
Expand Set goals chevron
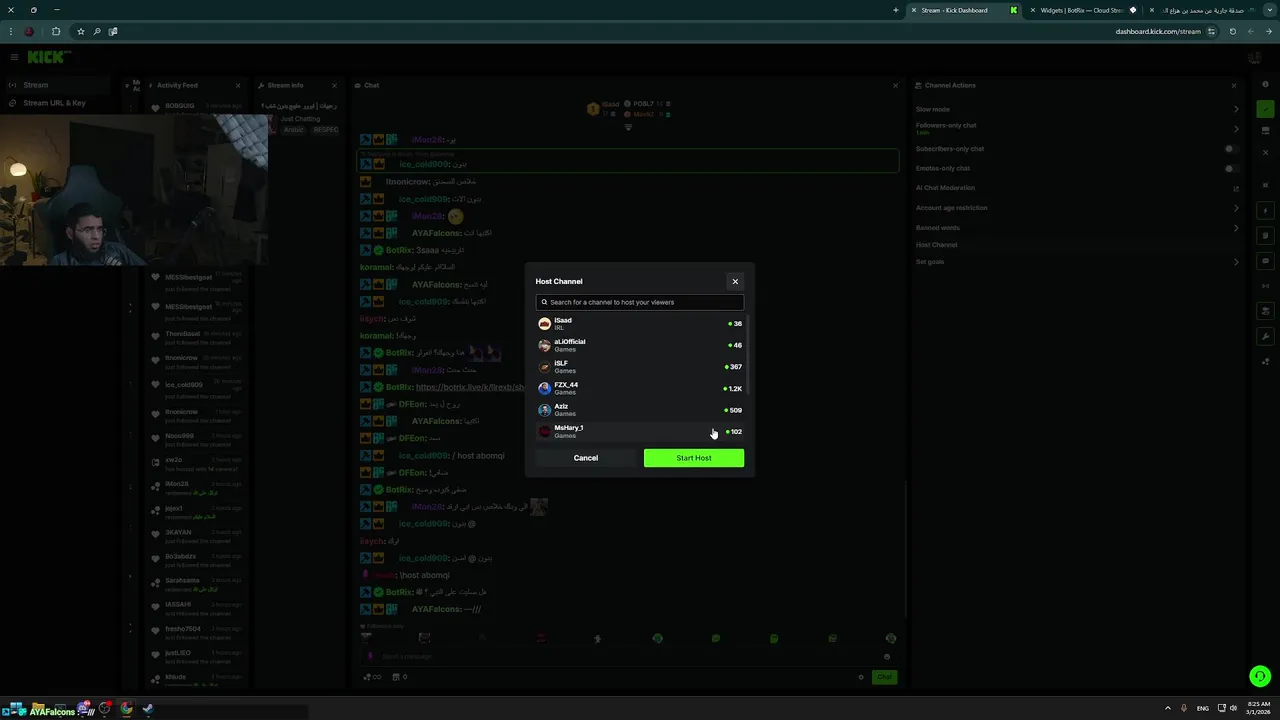point(1236,262)
